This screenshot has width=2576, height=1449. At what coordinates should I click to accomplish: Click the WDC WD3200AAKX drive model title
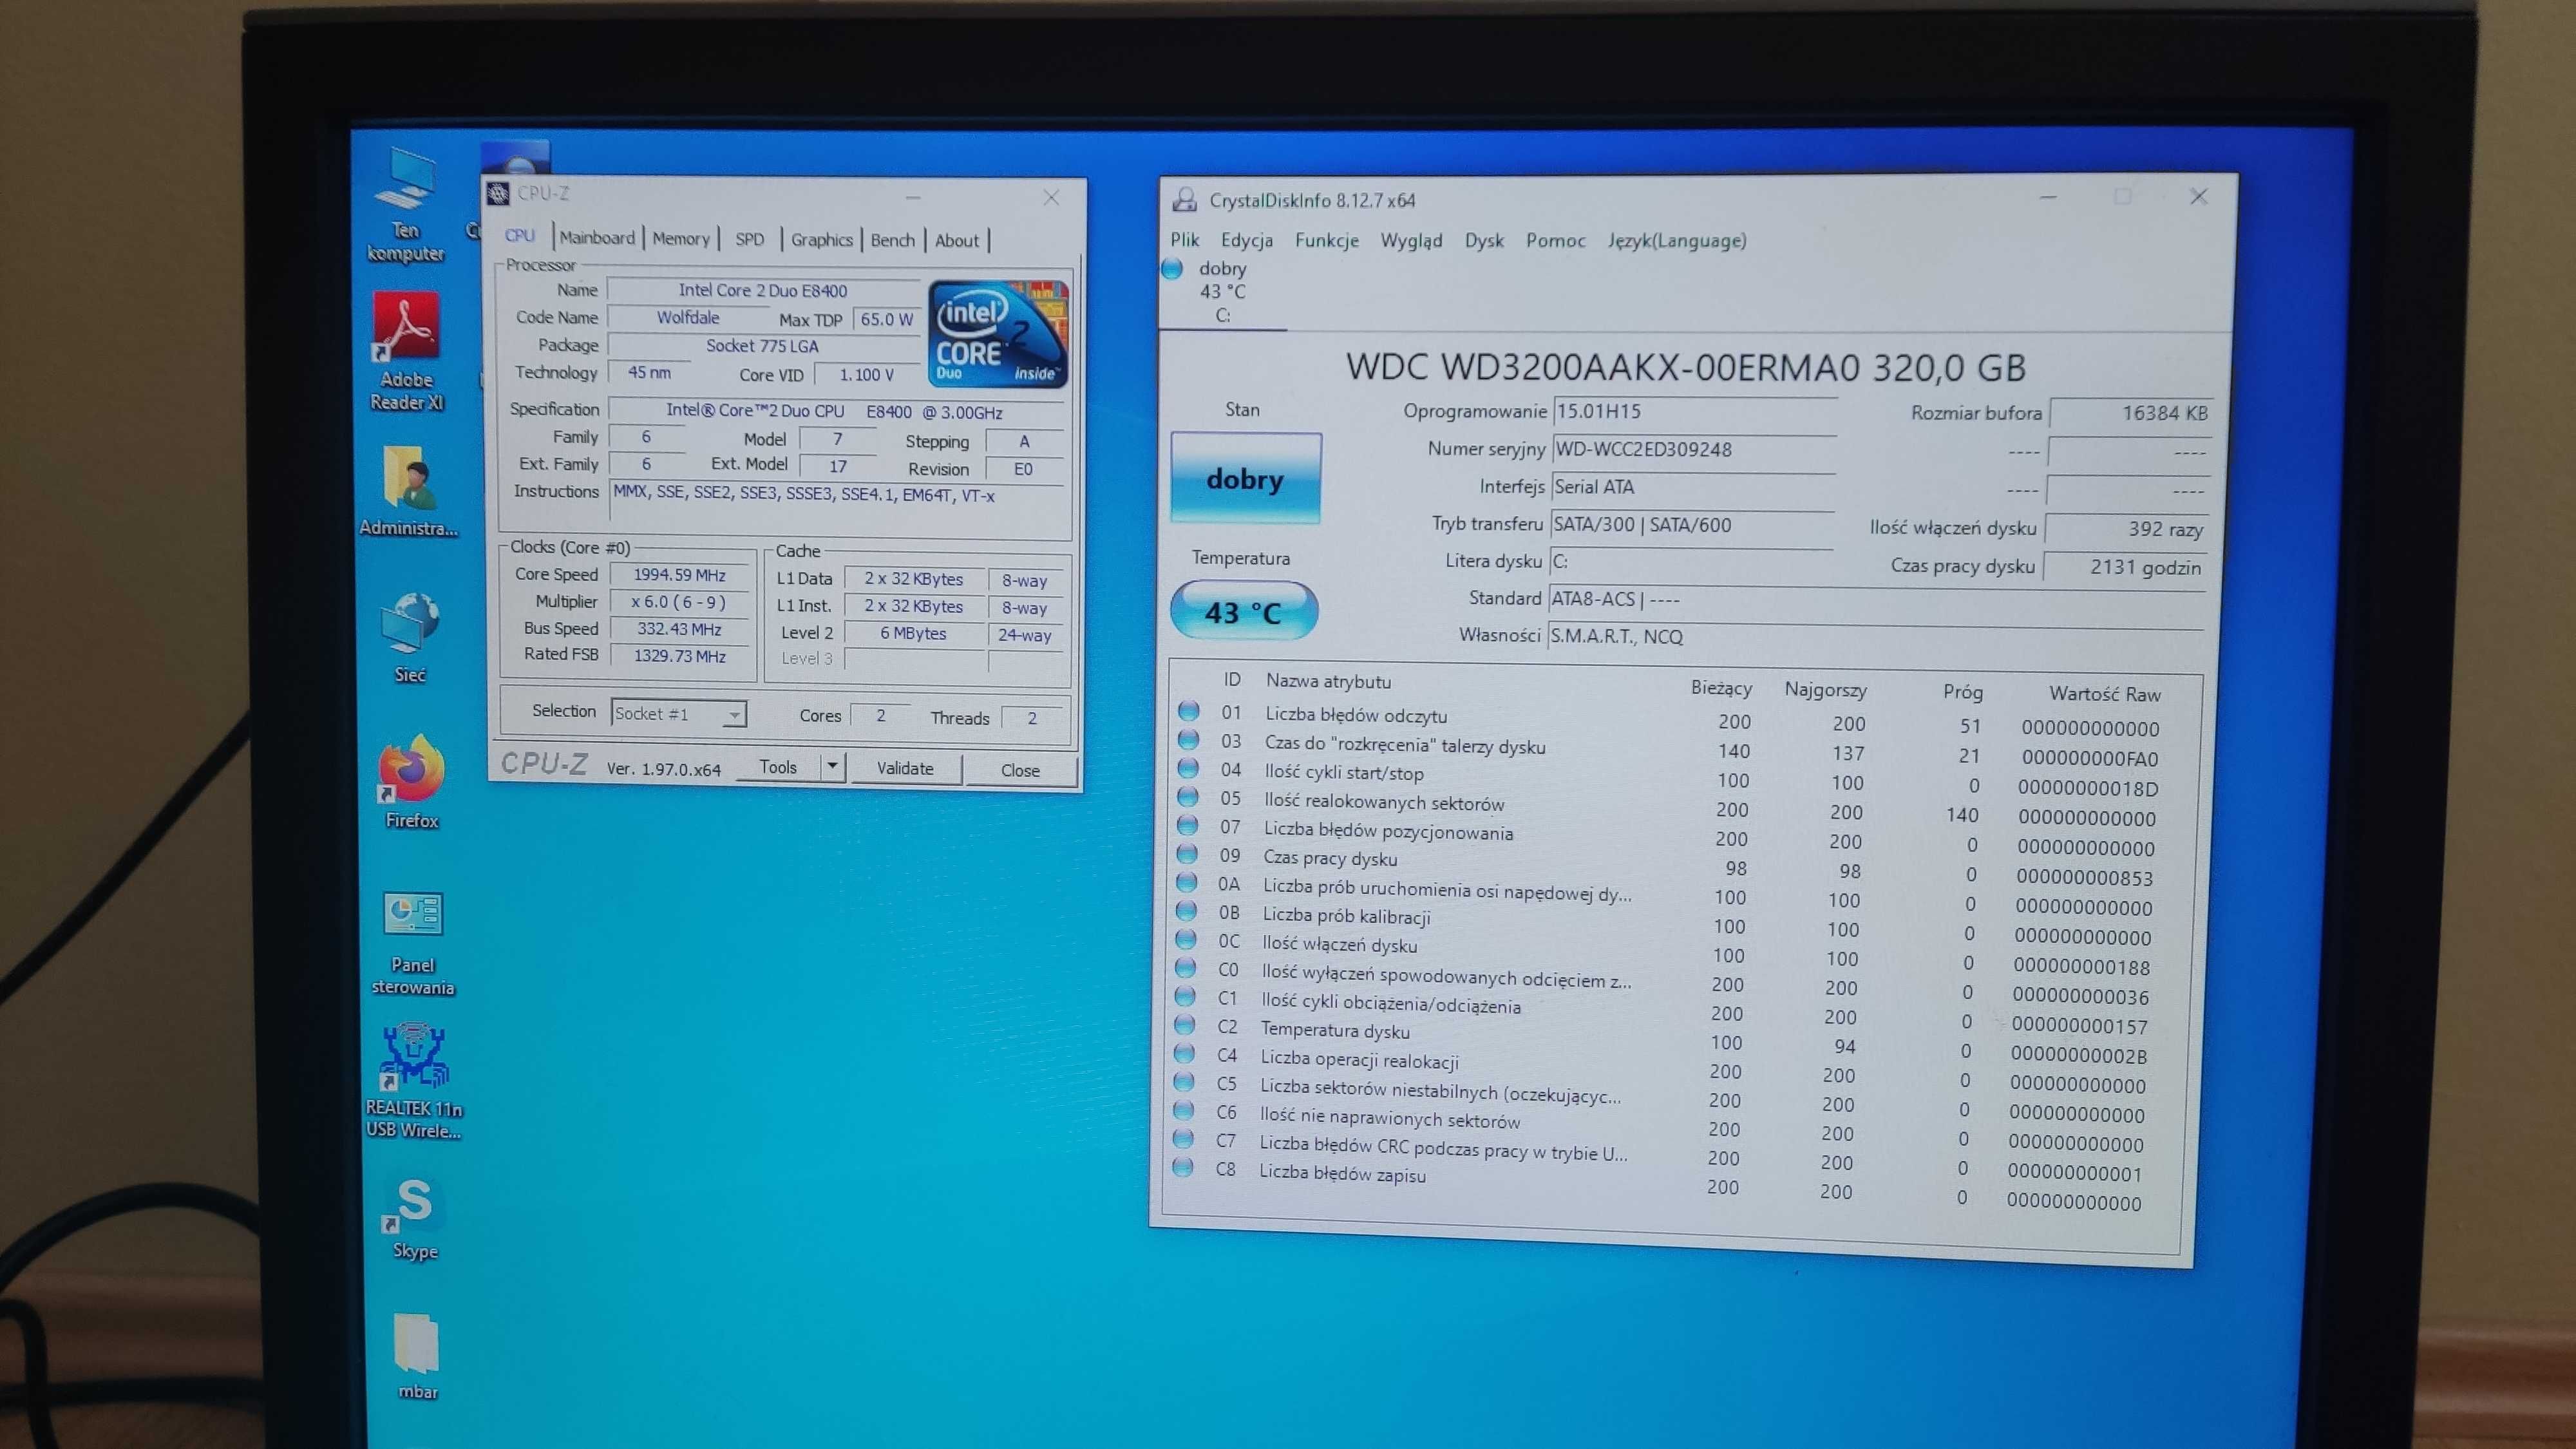coord(1686,367)
